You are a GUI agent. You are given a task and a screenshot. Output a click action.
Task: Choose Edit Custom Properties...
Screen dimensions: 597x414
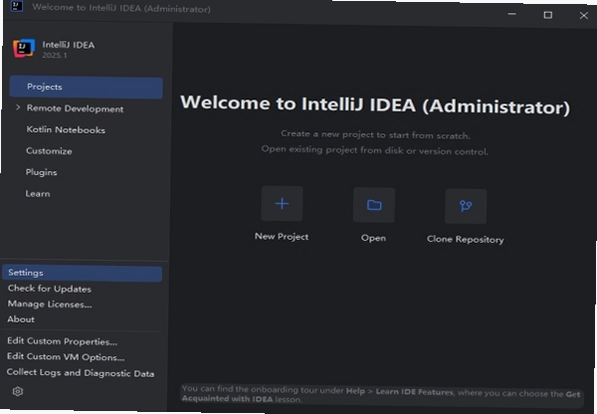click(x=62, y=341)
